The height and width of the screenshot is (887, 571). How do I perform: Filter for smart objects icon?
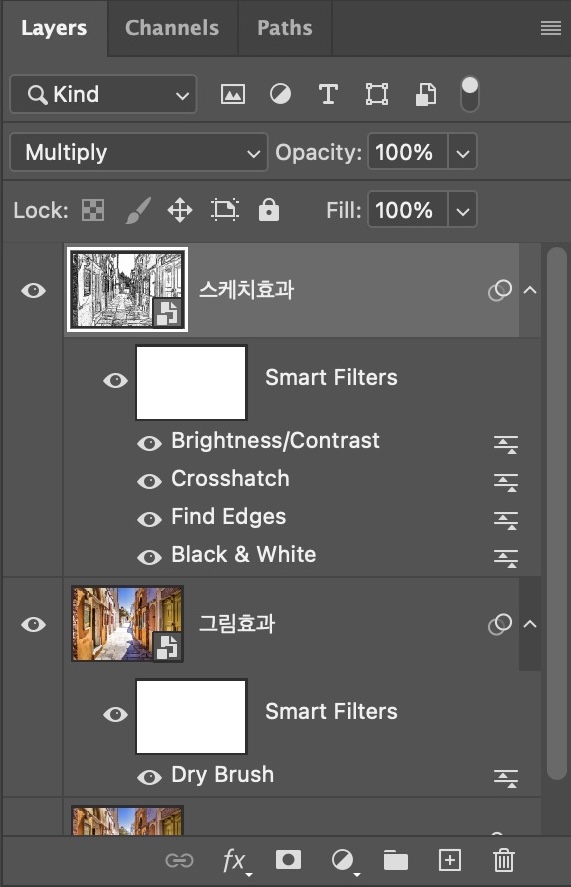tap(426, 94)
